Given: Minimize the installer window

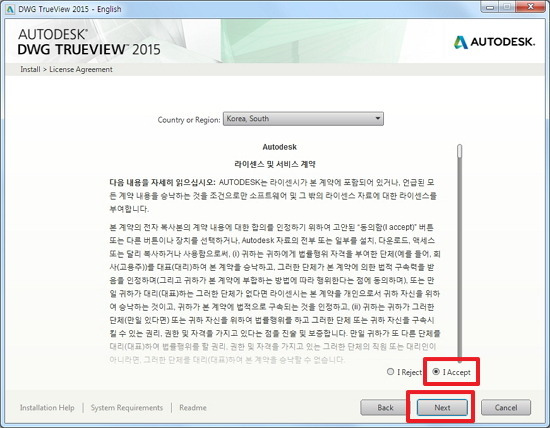Looking at the screenshot, I should coord(490,7).
